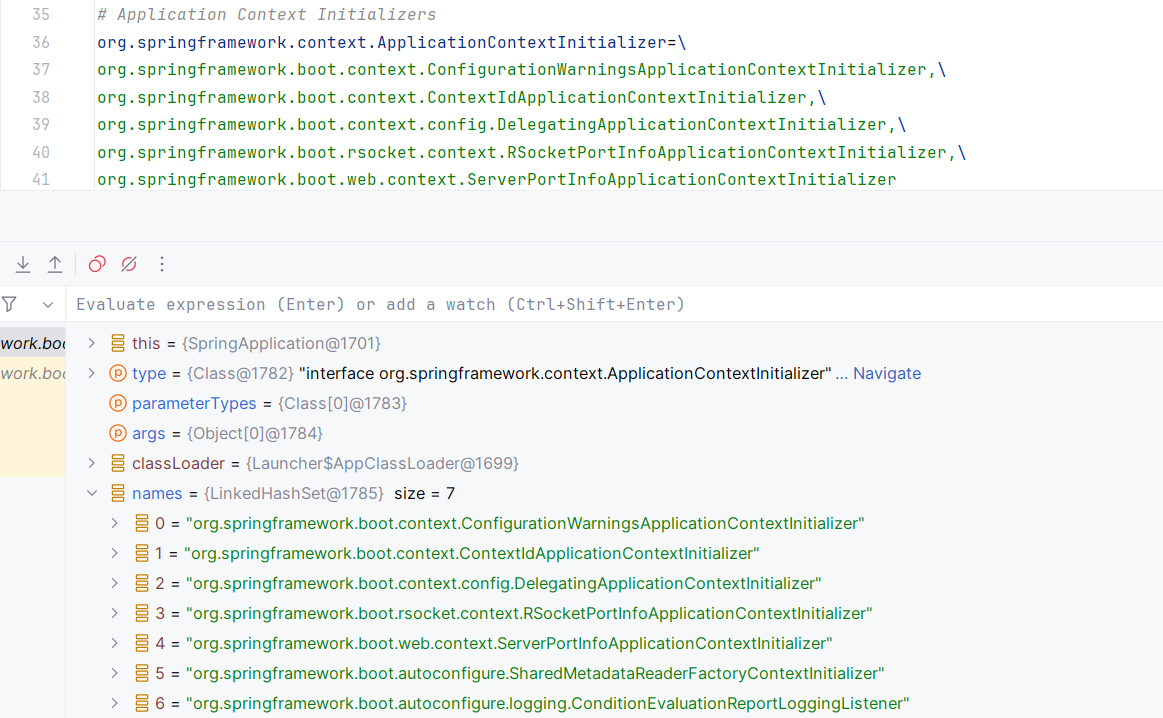Select the 'args' variable name
The image size is (1163, 718).
148,433
